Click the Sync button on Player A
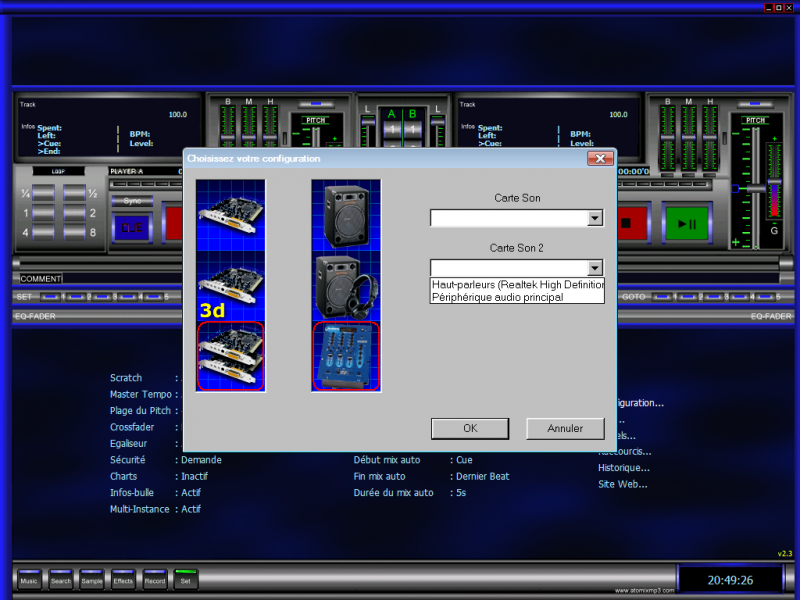The image size is (800, 600). pyautogui.click(x=132, y=200)
